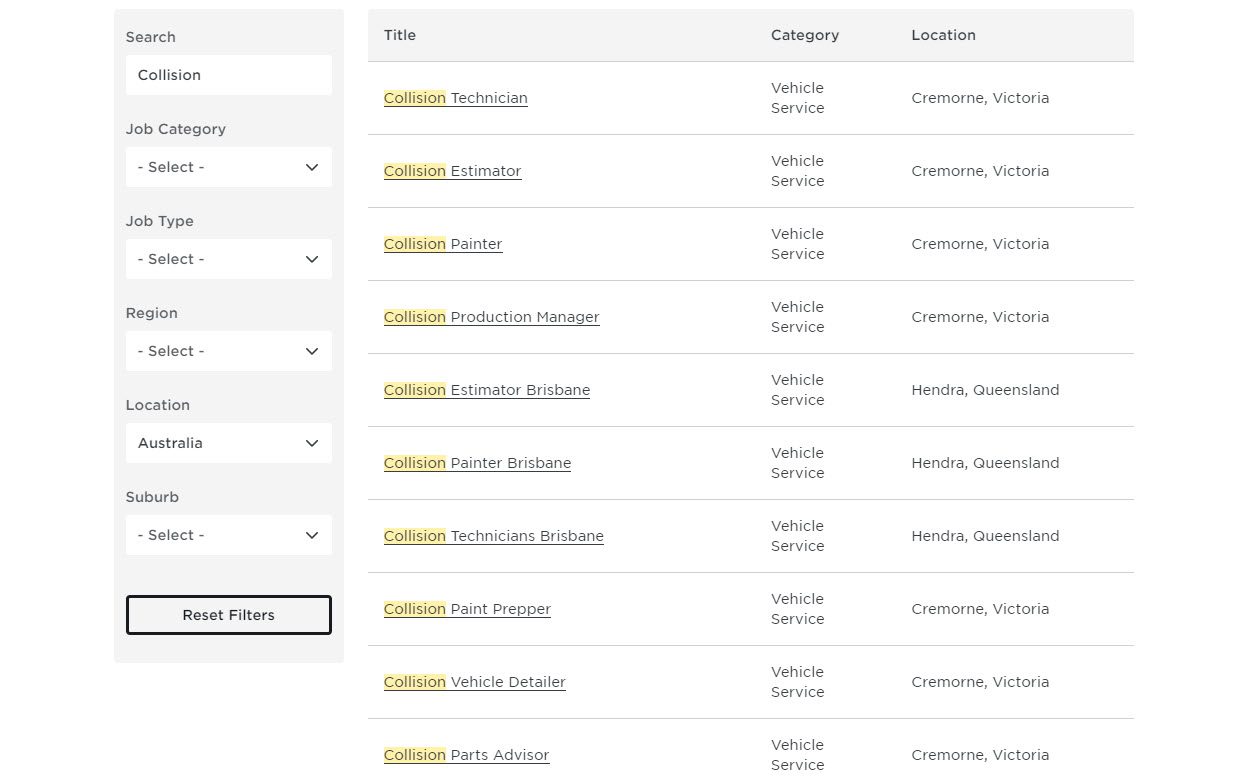
Task: Open the Suburb dropdown
Action: coord(228,535)
